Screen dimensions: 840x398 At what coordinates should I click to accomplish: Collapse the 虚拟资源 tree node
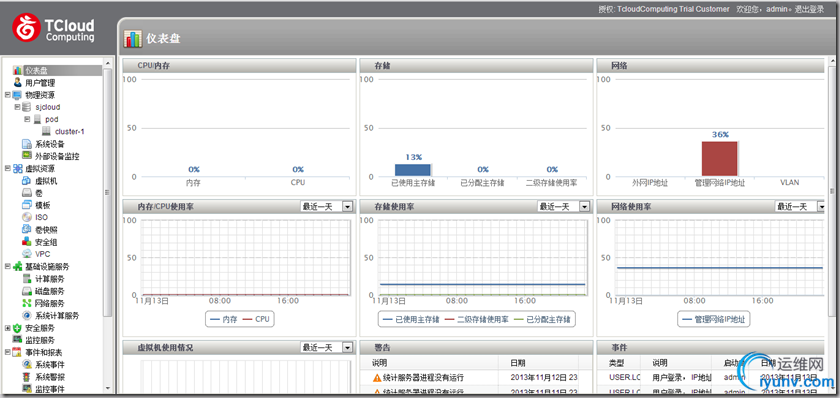(x=8, y=168)
